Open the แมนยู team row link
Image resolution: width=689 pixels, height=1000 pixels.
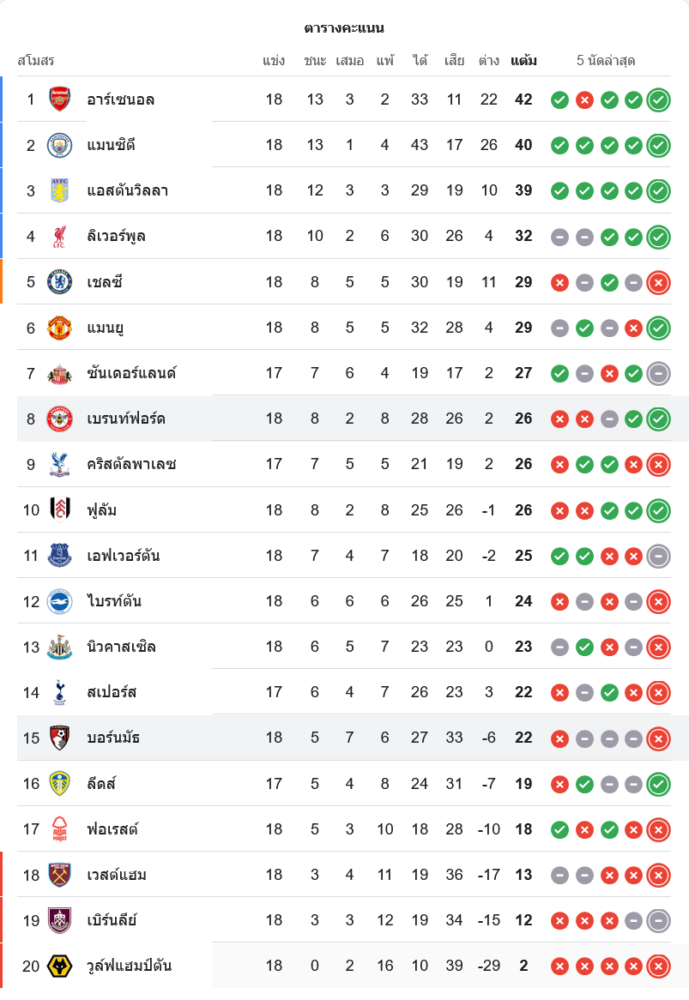105,327
